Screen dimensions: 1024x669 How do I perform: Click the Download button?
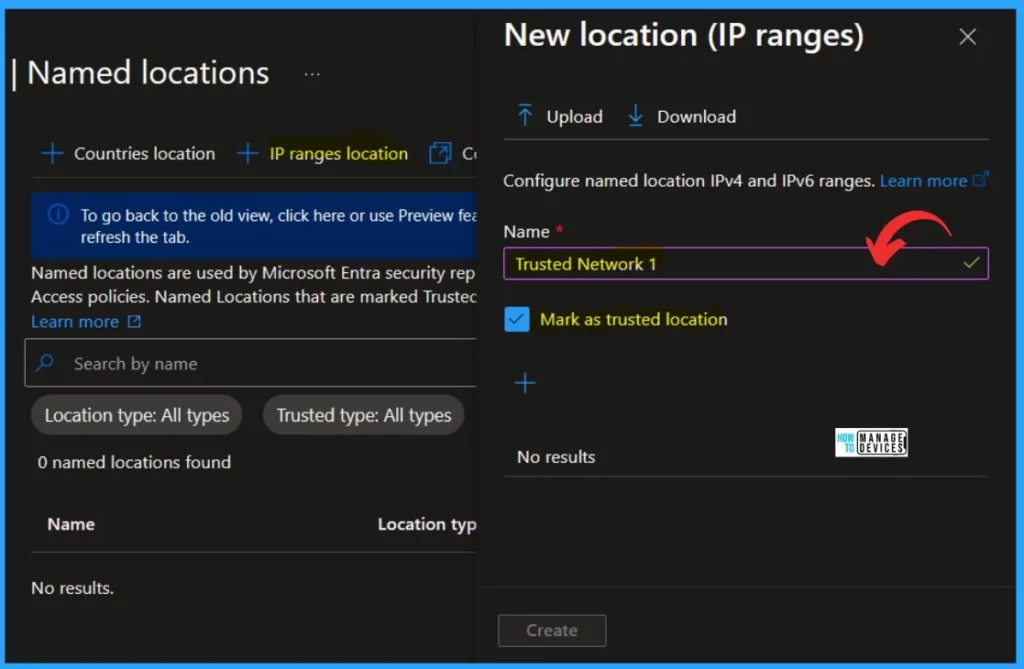pos(682,116)
